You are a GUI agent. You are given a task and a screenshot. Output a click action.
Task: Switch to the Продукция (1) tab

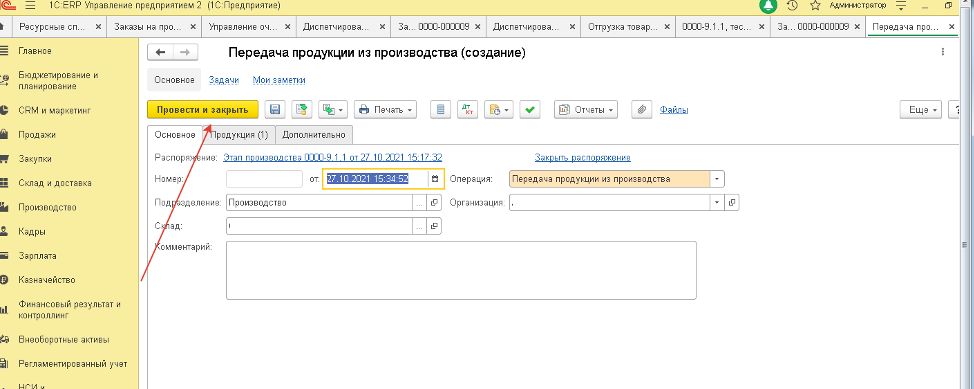pos(239,134)
